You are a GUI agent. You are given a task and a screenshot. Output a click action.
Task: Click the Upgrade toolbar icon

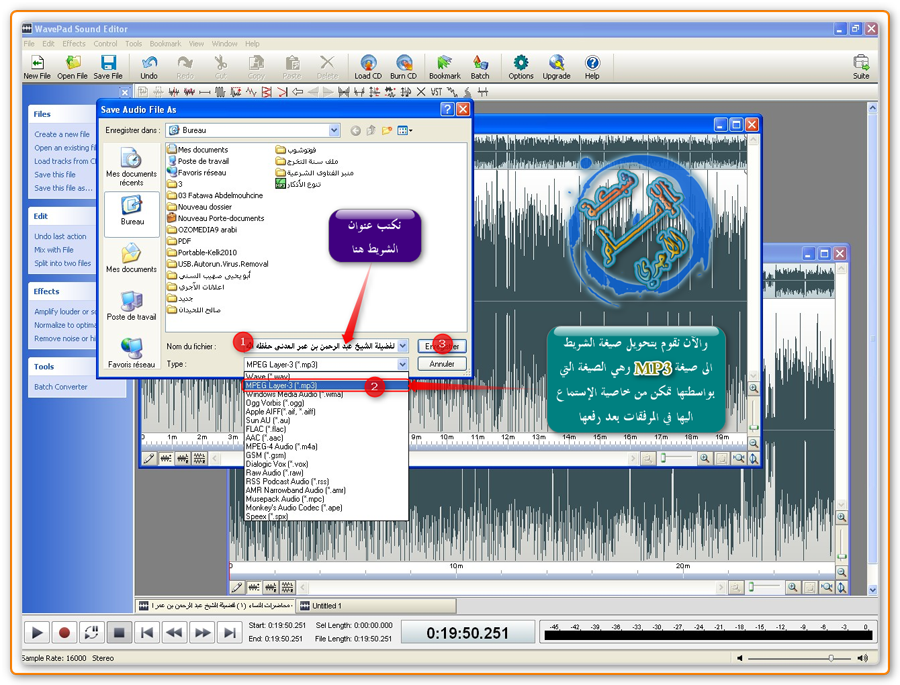coord(556,66)
